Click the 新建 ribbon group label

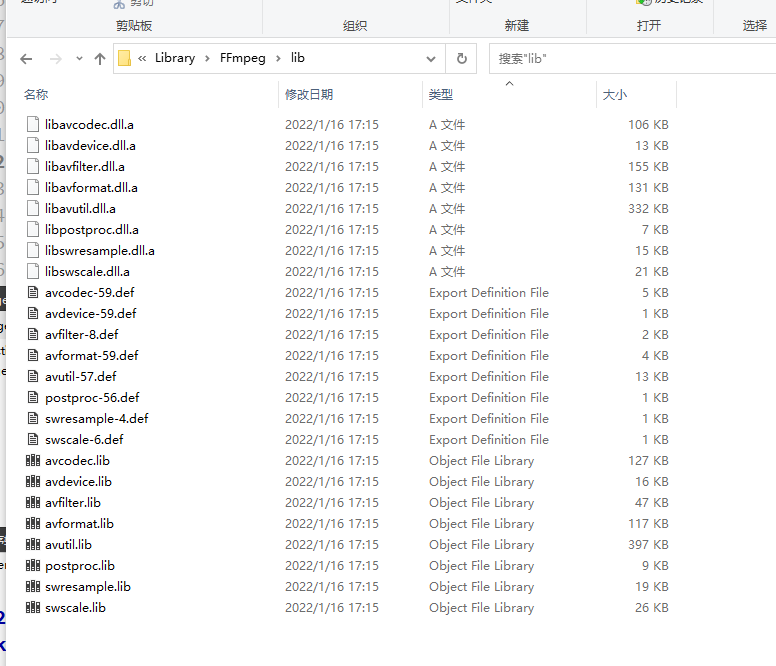coord(517,26)
